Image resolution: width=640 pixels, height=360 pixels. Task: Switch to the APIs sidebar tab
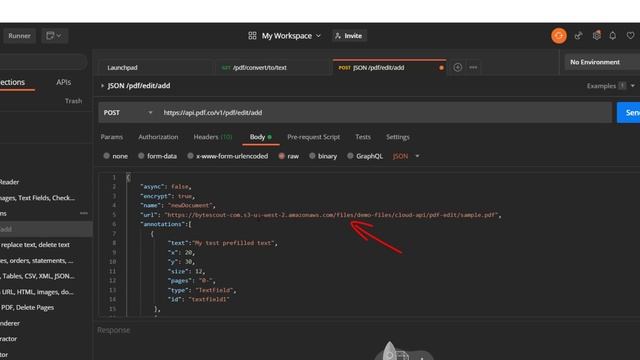[x=64, y=82]
